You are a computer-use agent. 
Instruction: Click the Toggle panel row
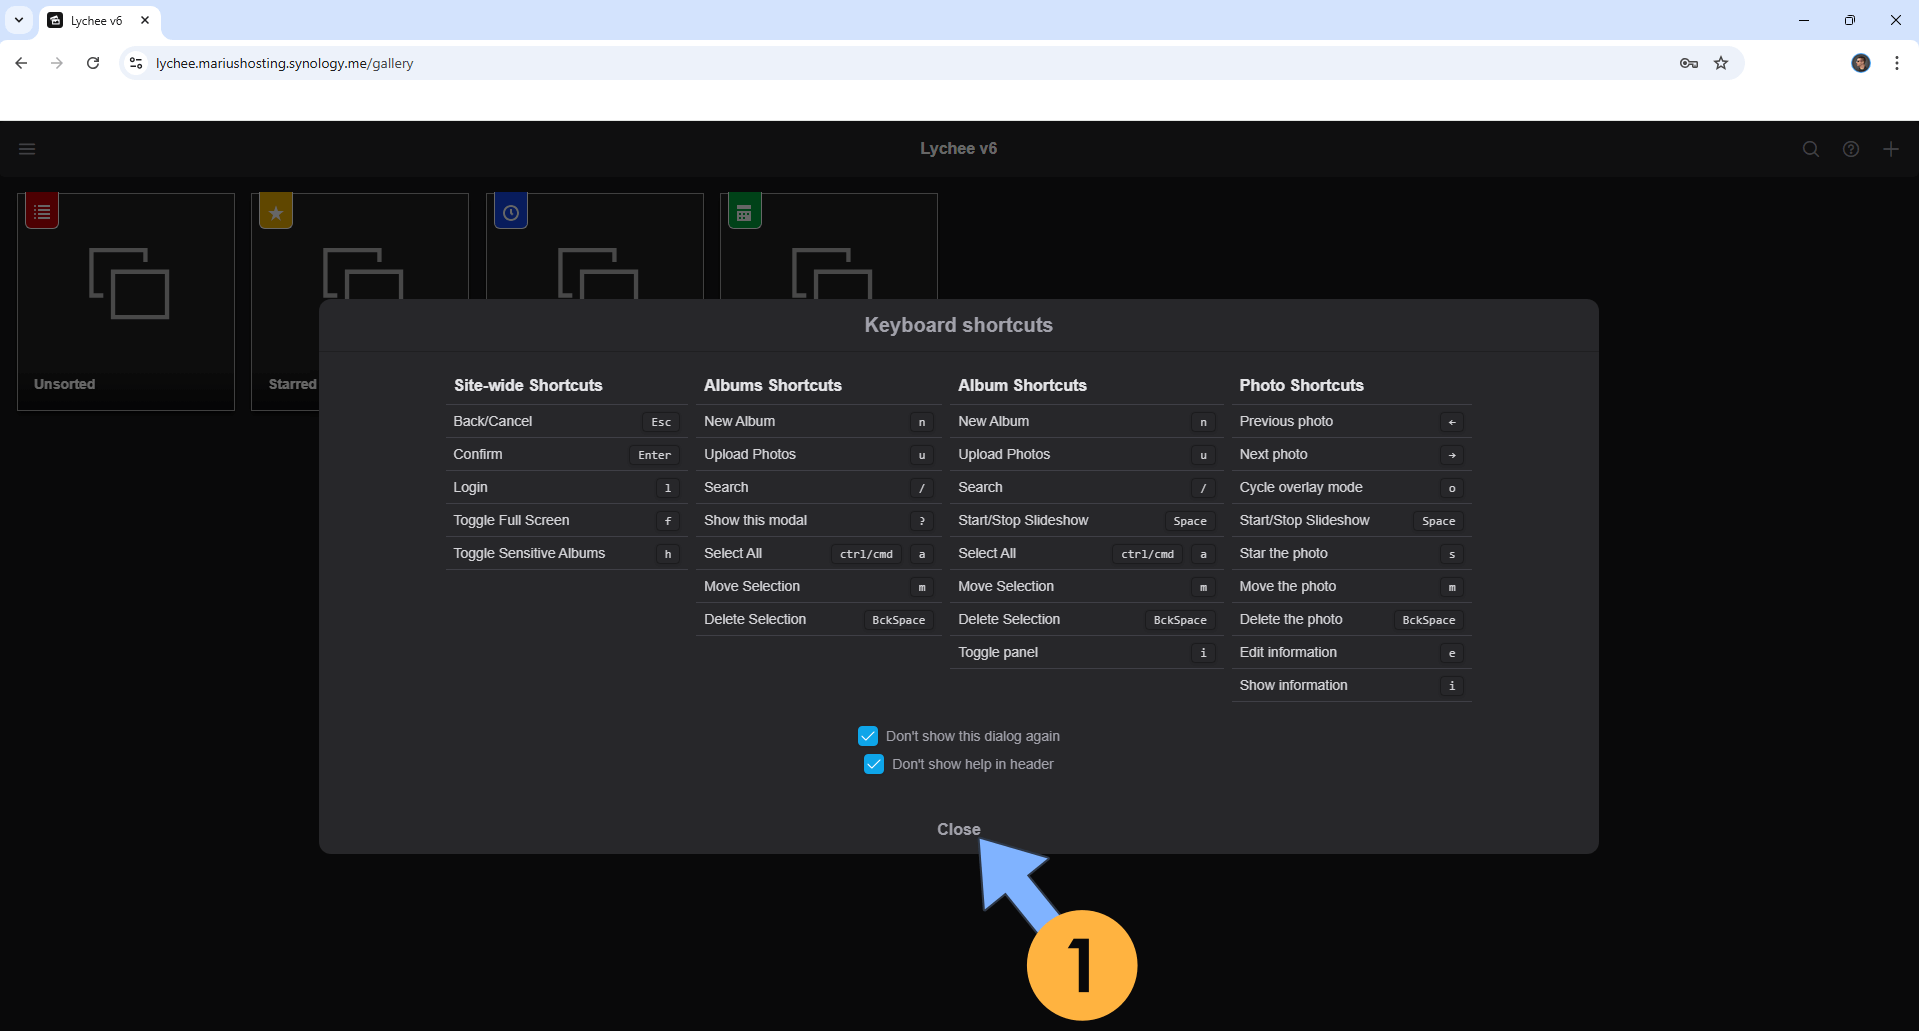click(1086, 652)
